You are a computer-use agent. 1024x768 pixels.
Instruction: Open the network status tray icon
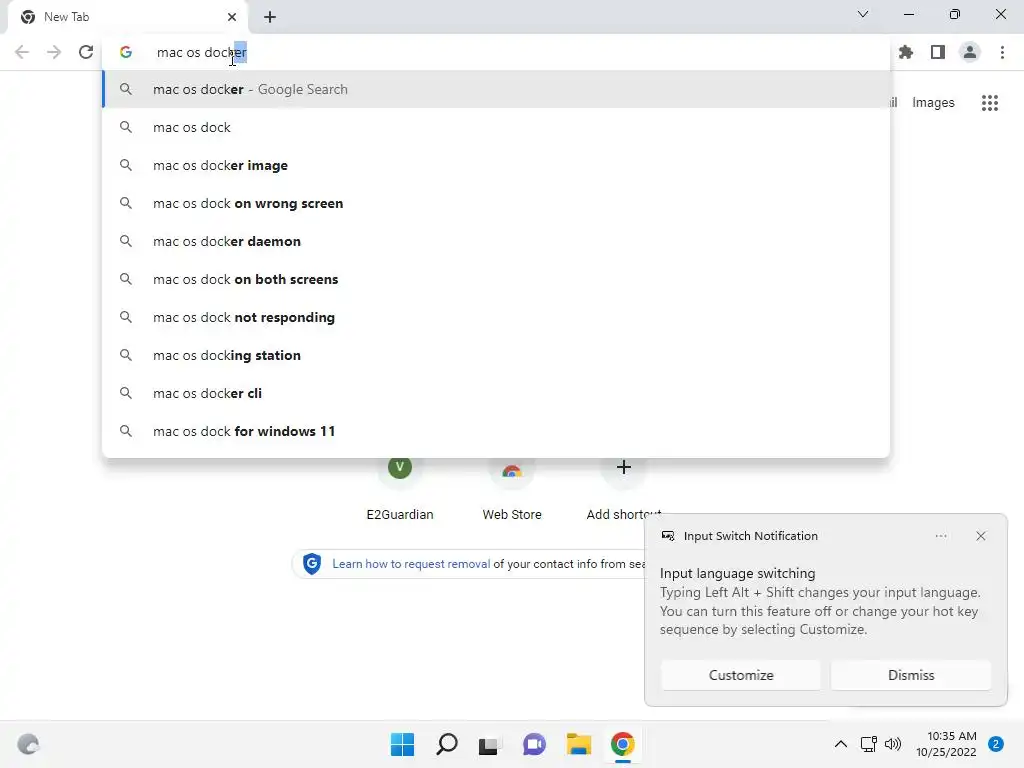(869, 744)
